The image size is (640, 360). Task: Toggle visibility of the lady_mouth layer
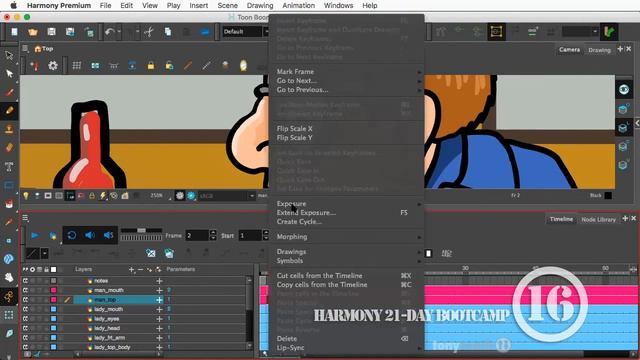click(25, 309)
